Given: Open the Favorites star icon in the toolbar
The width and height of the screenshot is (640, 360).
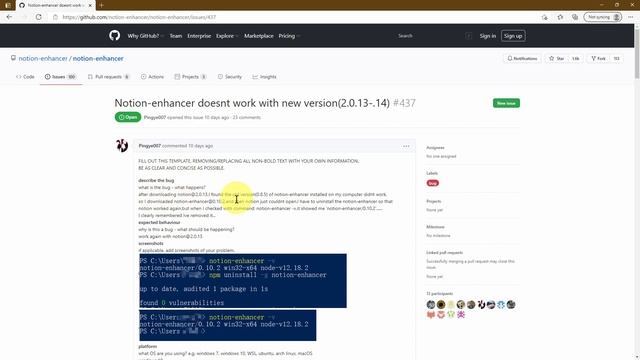Looking at the screenshot, I should [560, 17].
